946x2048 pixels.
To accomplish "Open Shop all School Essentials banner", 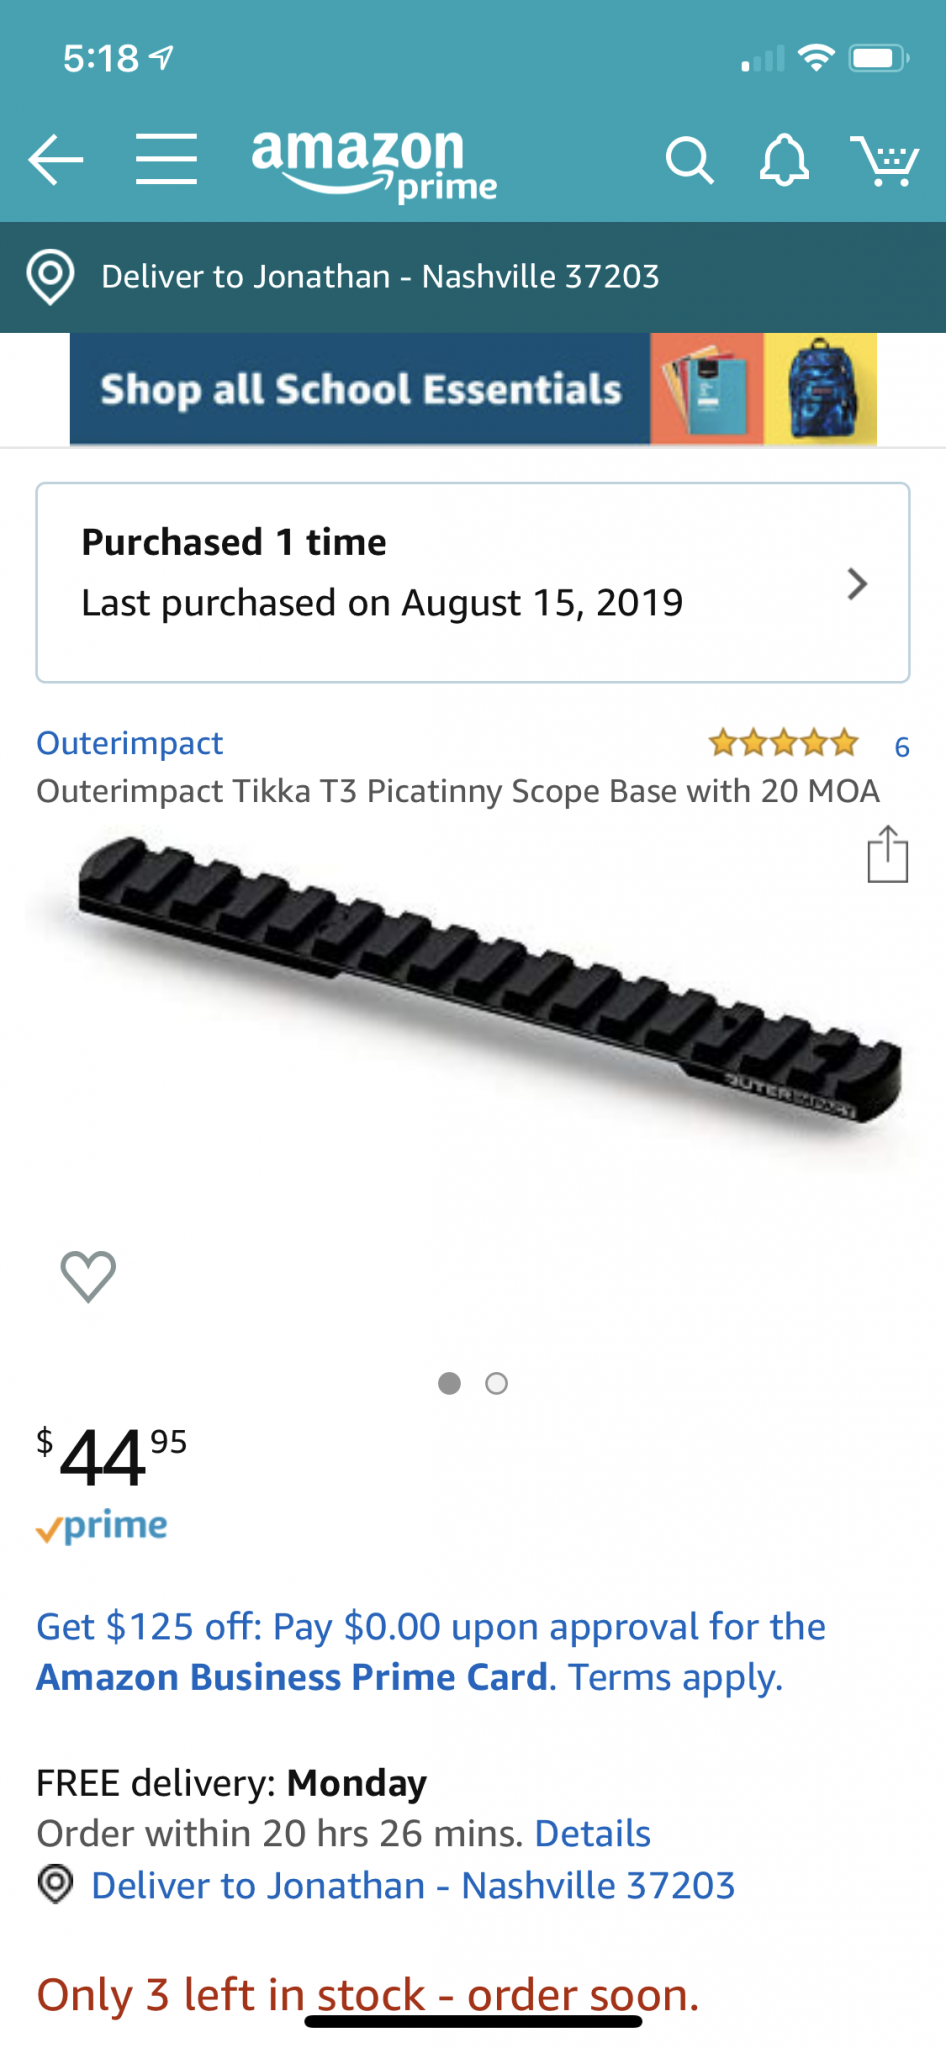I will point(473,389).
